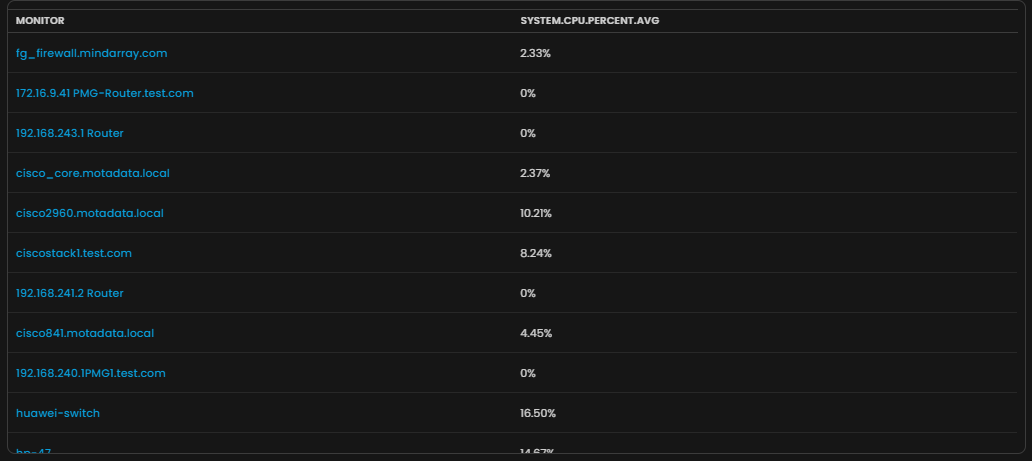The image size is (1032, 461).
Task: Select the 2.37% CPU value cell
Action: (x=535, y=173)
